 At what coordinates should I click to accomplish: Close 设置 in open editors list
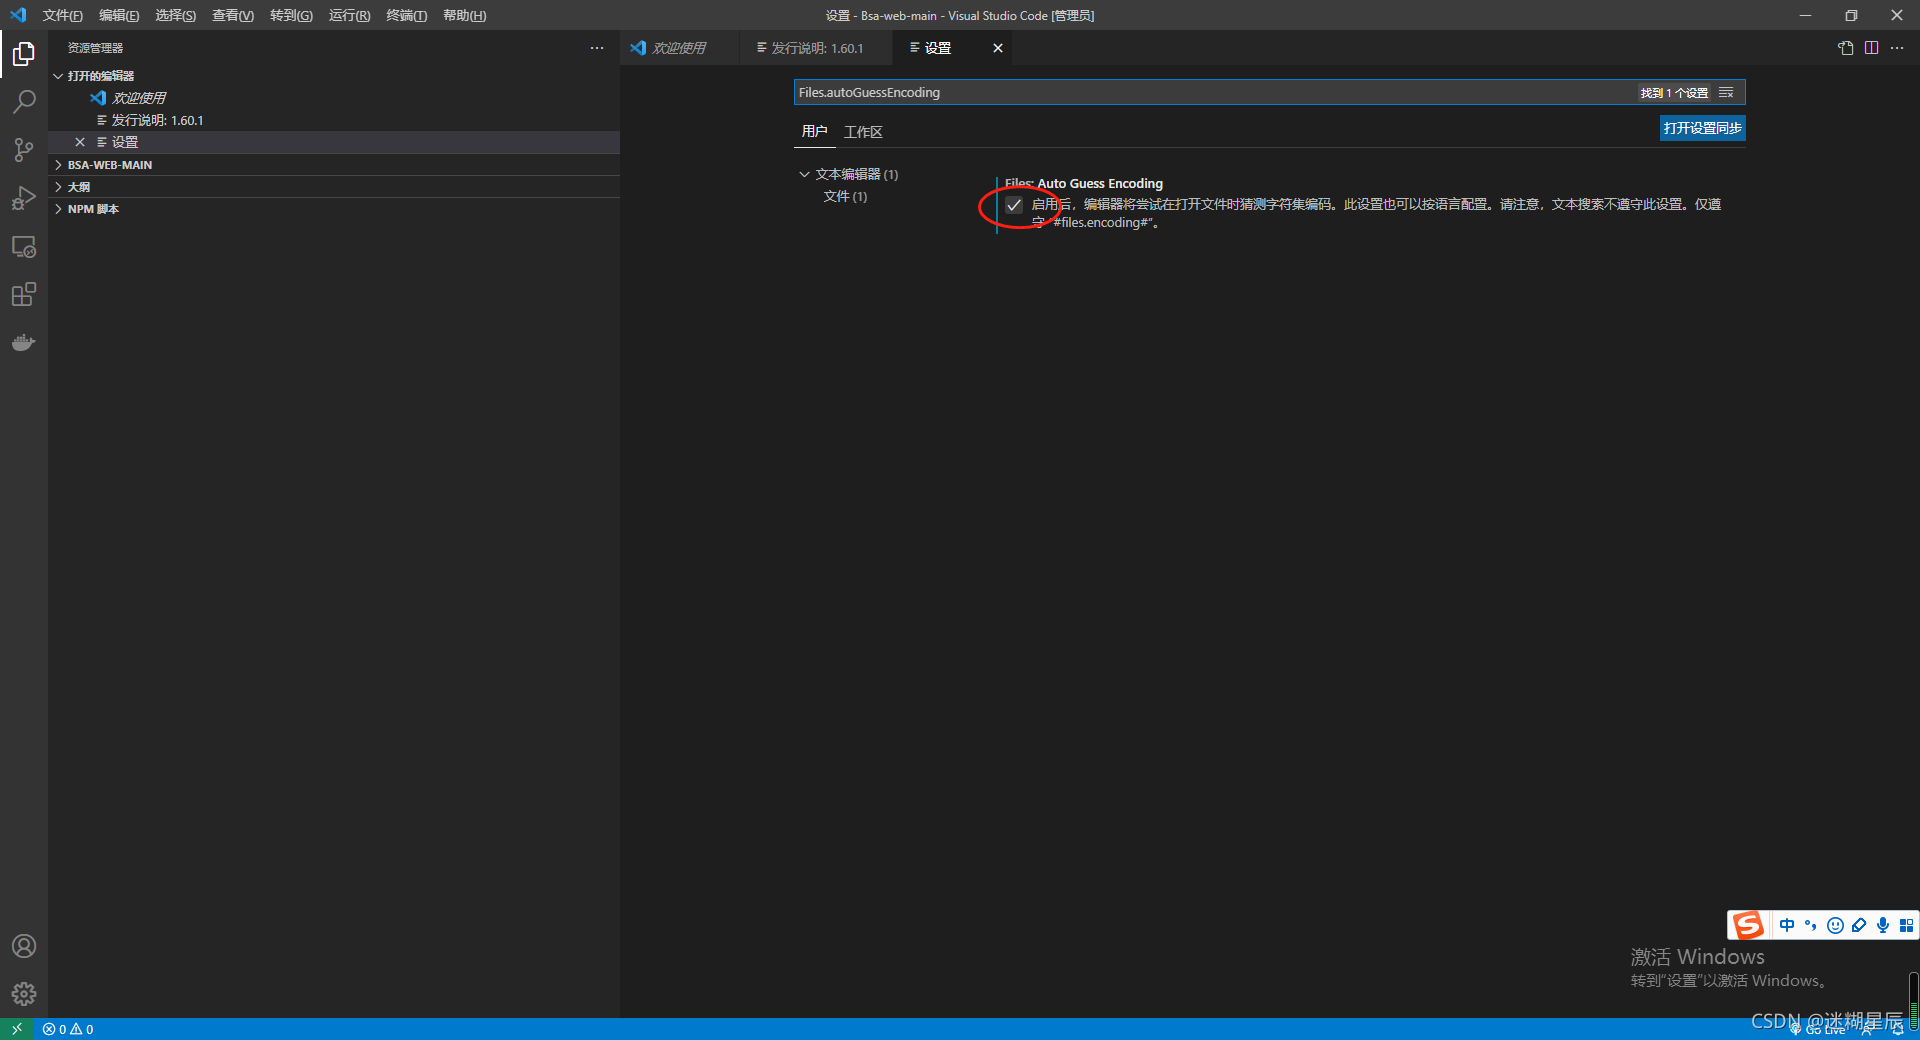click(x=80, y=142)
